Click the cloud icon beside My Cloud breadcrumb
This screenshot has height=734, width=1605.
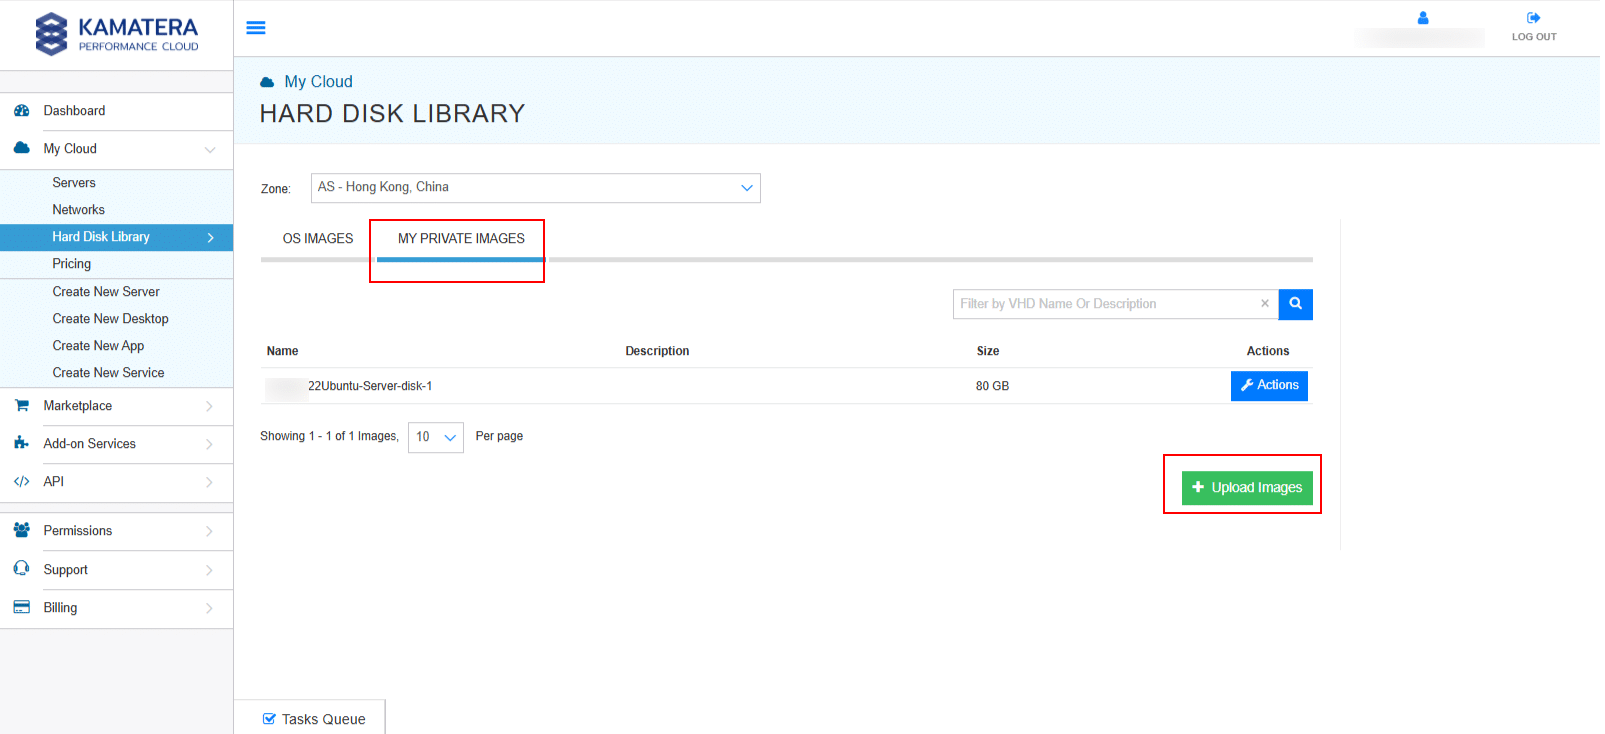(x=267, y=82)
